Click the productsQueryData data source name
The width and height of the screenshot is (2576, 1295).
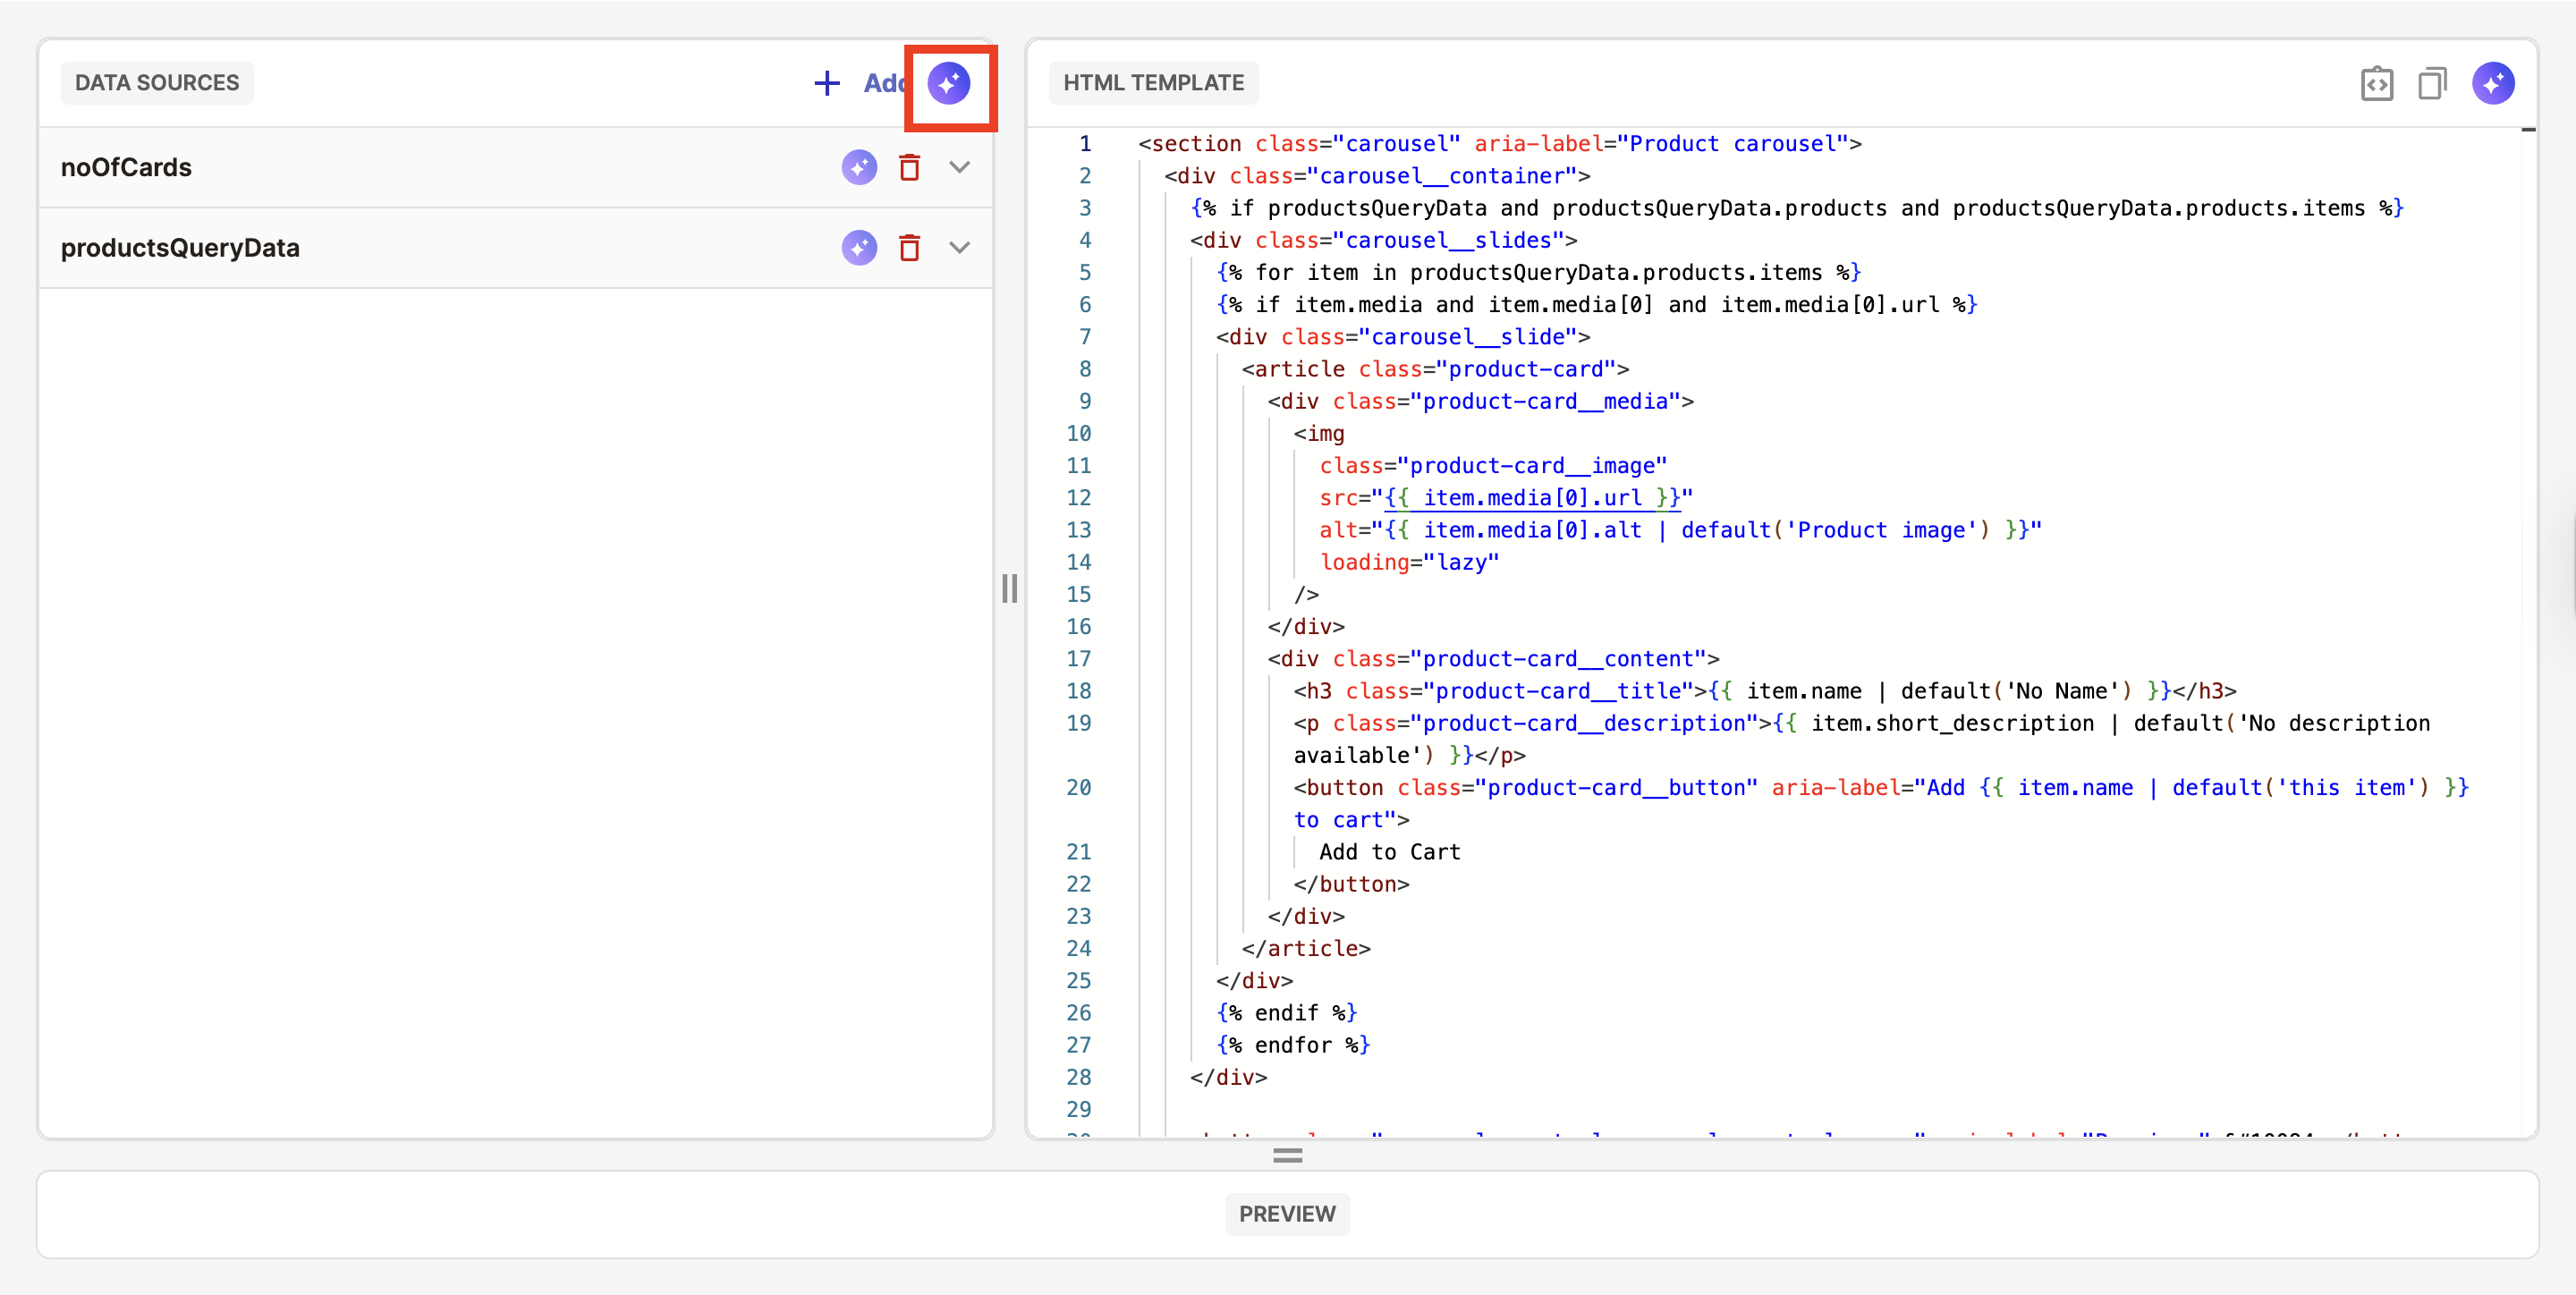(x=180, y=248)
